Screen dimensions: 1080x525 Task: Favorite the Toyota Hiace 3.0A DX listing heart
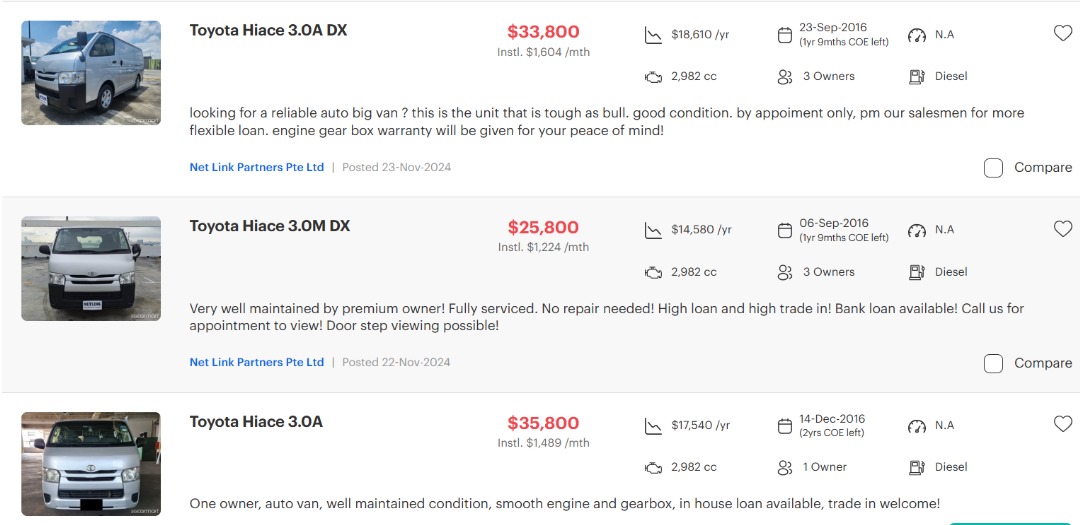click(x=1063, y=33)
